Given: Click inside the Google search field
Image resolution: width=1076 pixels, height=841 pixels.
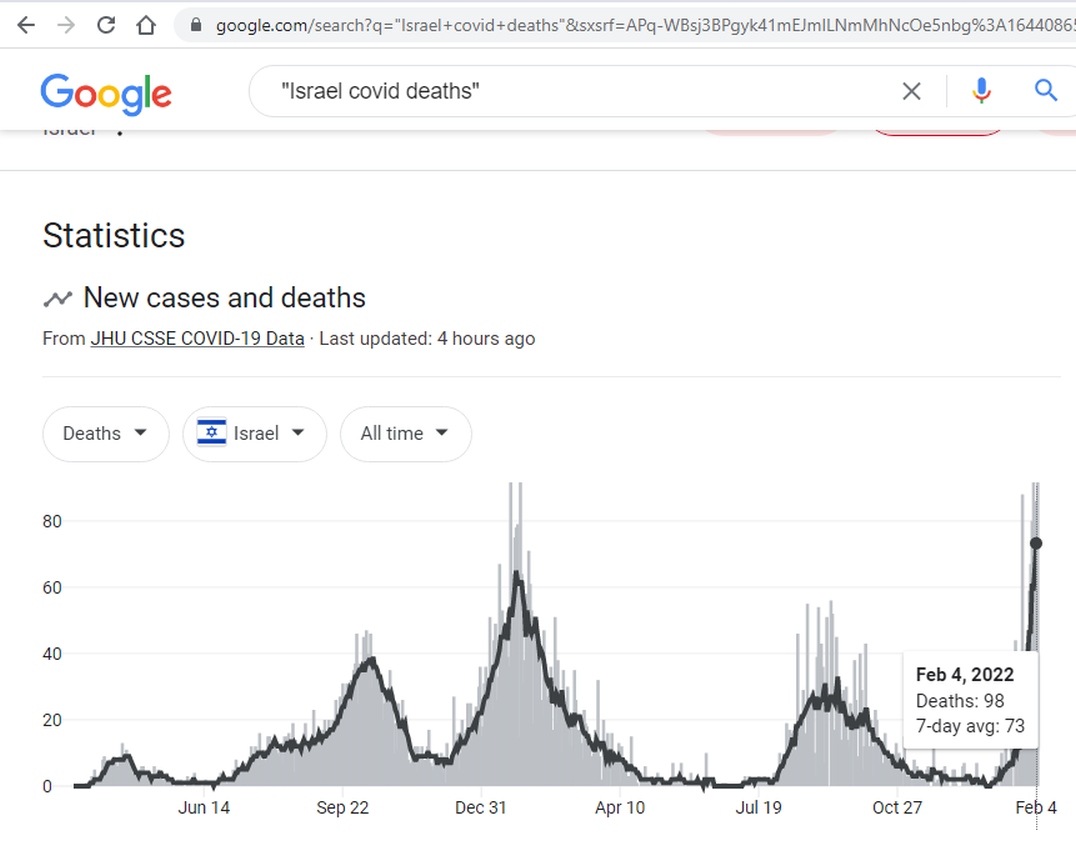Looking at the screenshot, I should point(580,92).
